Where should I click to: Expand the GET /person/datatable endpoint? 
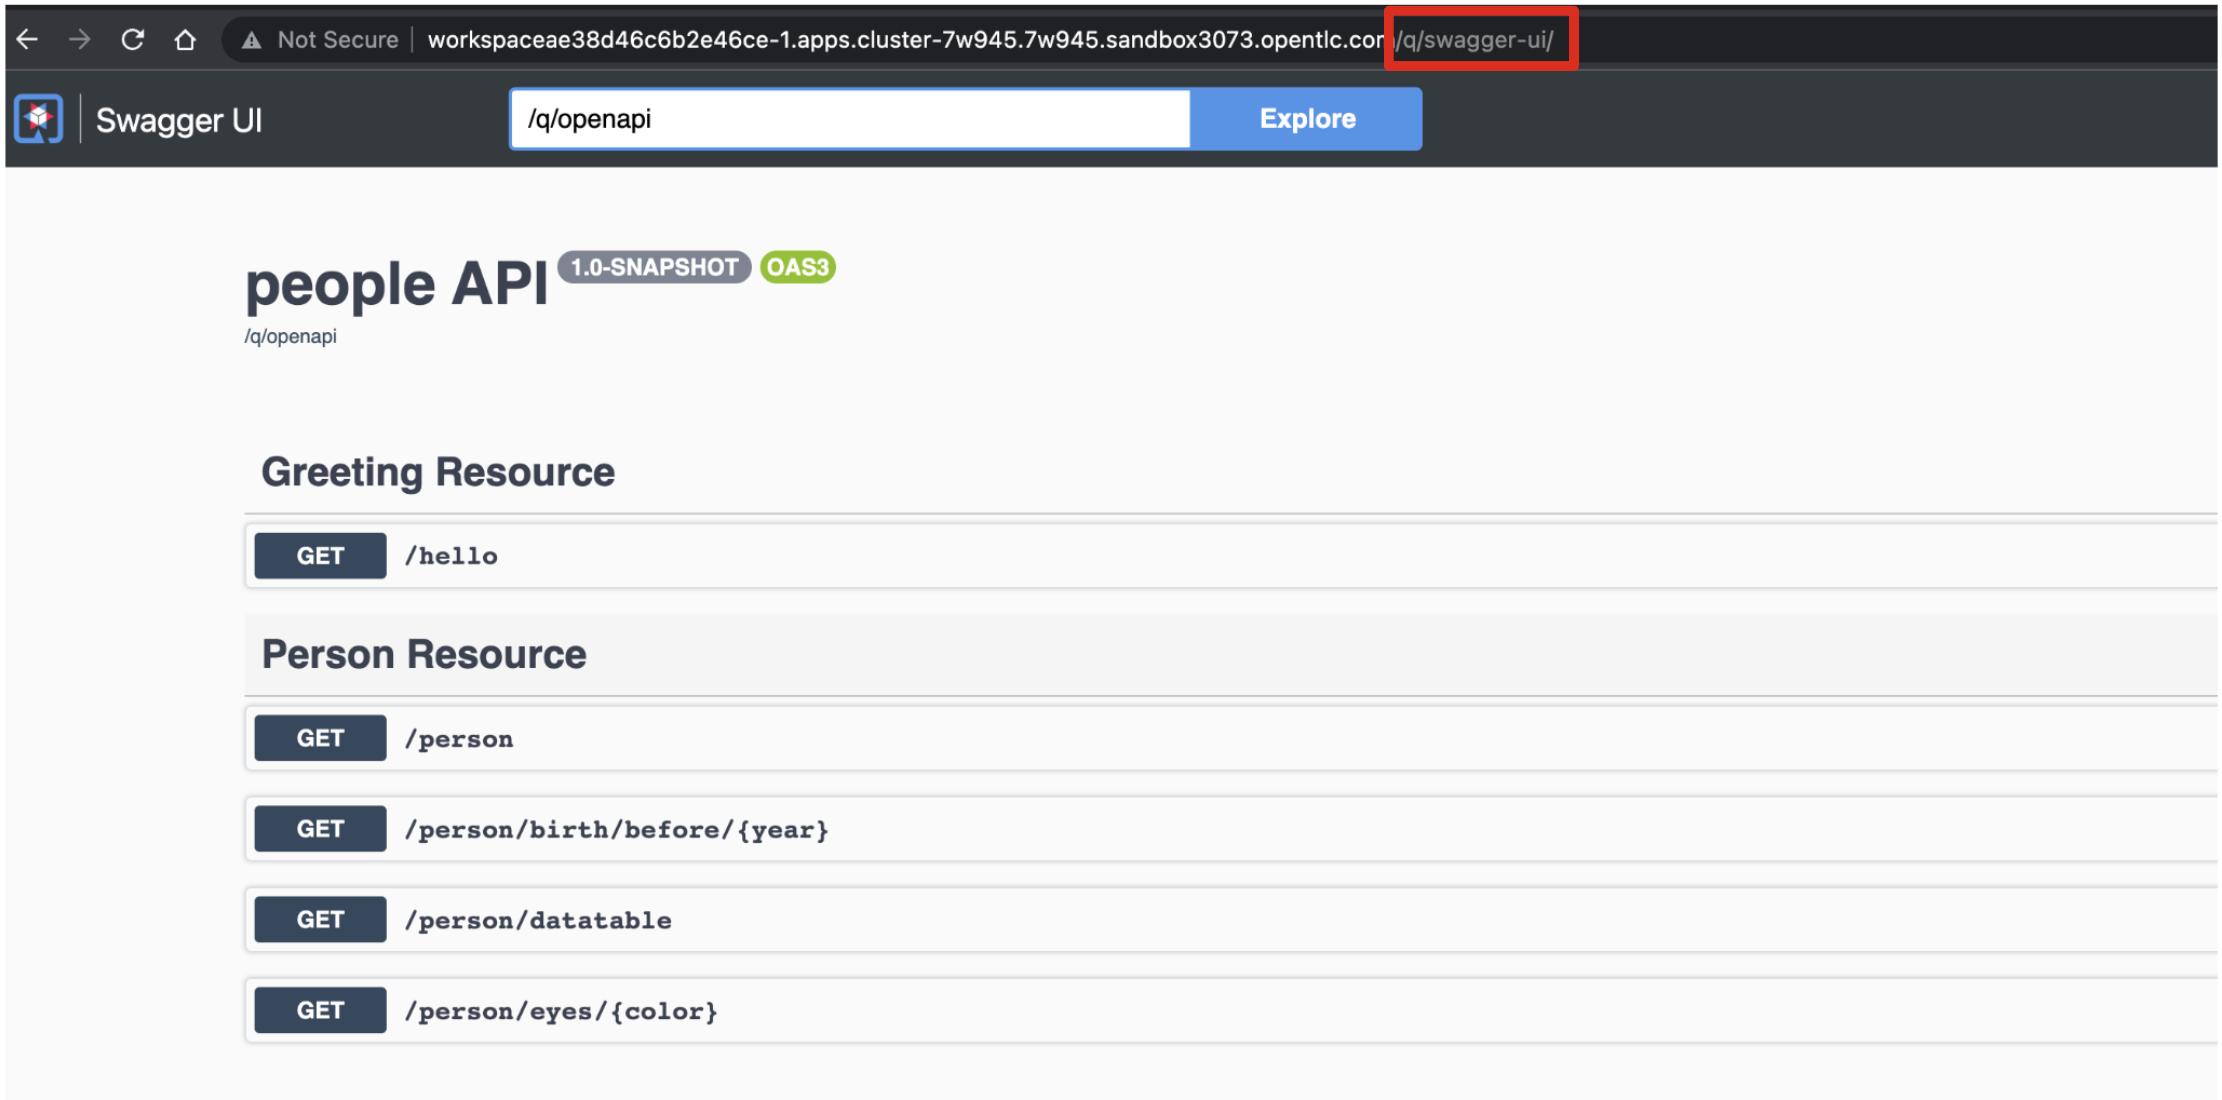coord(538,920)
